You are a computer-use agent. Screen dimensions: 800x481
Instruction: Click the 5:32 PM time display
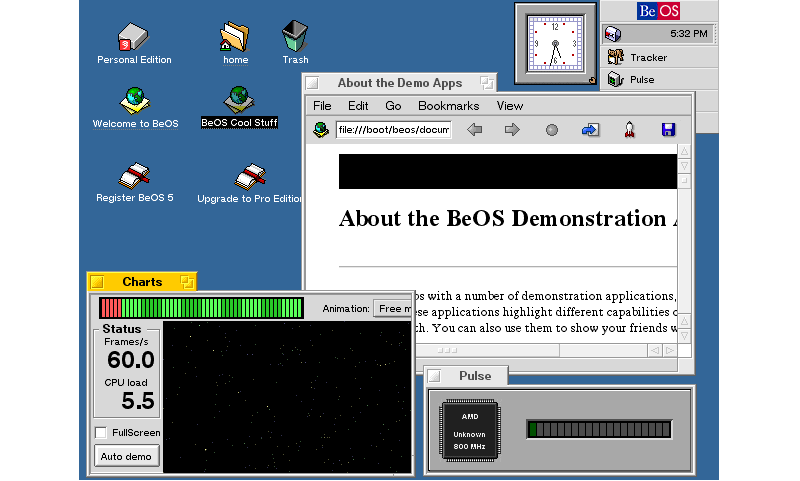point(689,34)
